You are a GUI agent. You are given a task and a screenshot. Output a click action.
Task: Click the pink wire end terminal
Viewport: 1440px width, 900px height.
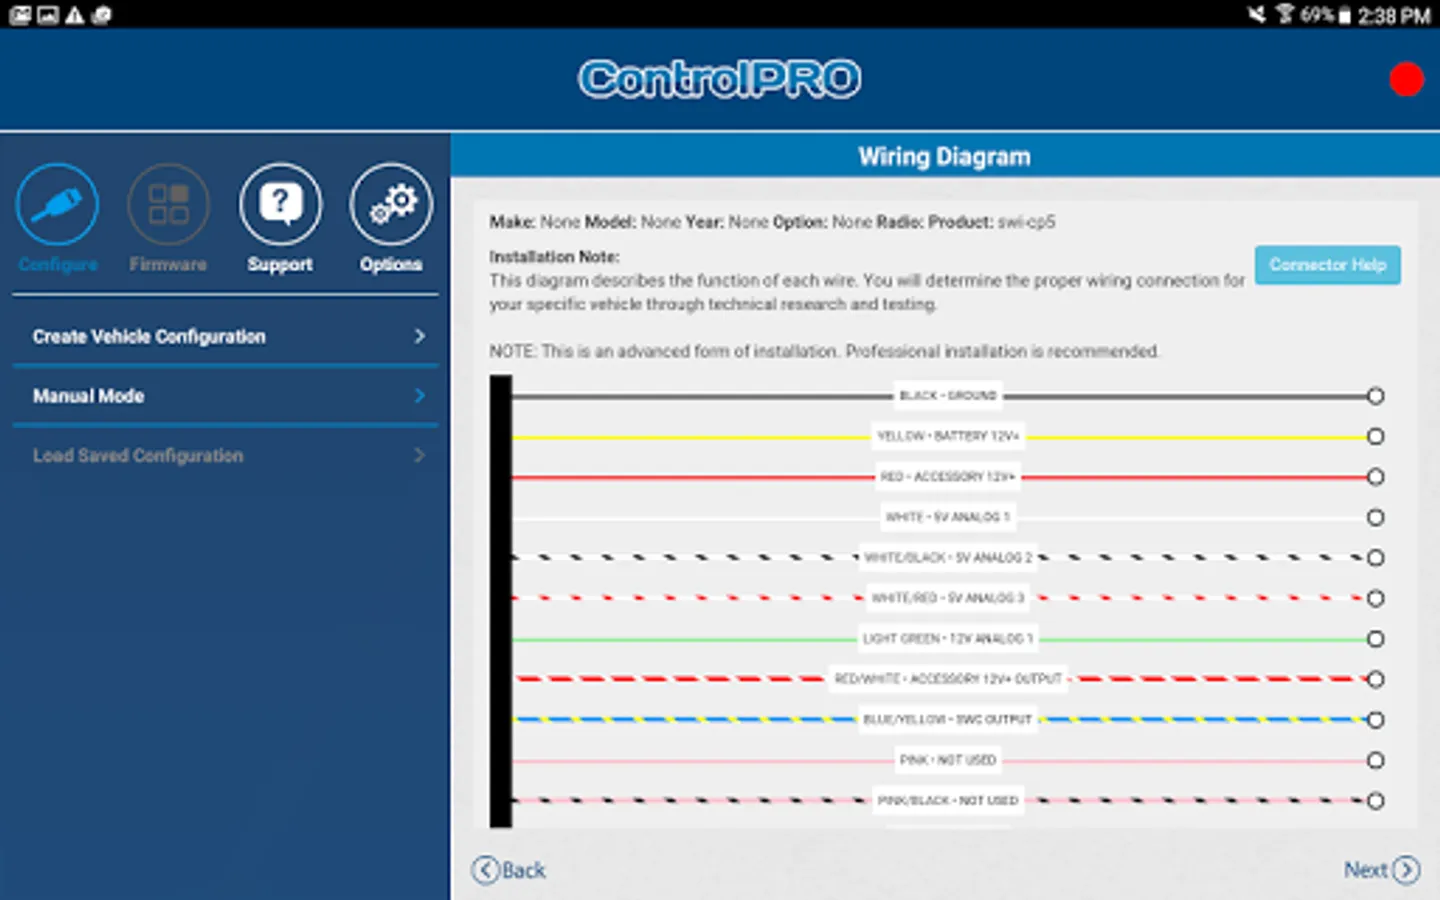(x=1376, y=760)
